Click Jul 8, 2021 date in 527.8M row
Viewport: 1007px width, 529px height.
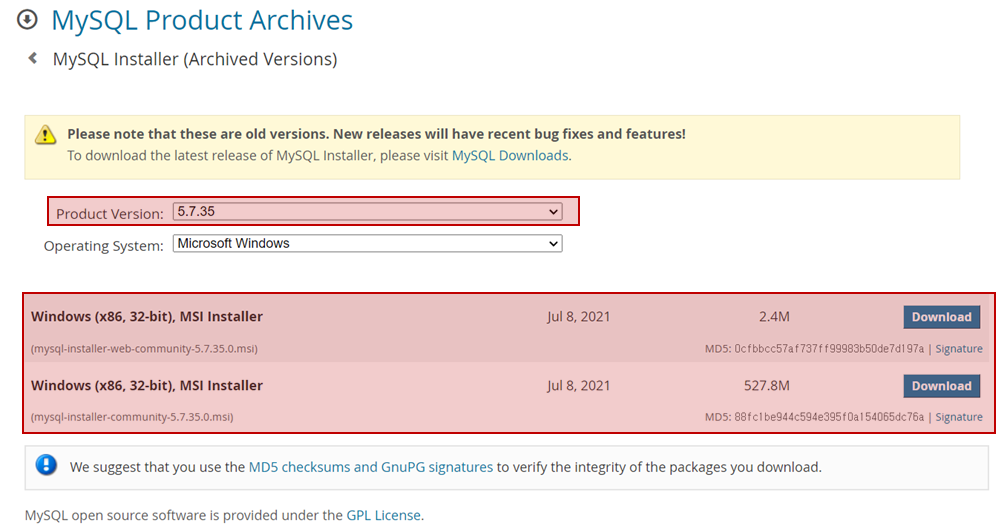[x=579, y=386]
